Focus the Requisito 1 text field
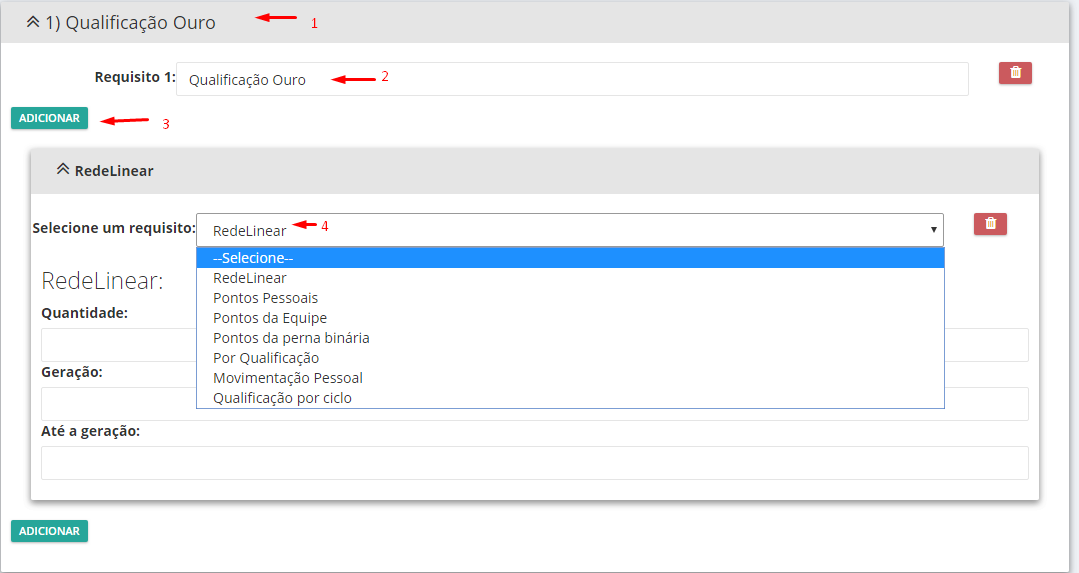The height and width of the screenshot is (573, 1079). pyautogui.click(x=572, y=79)
